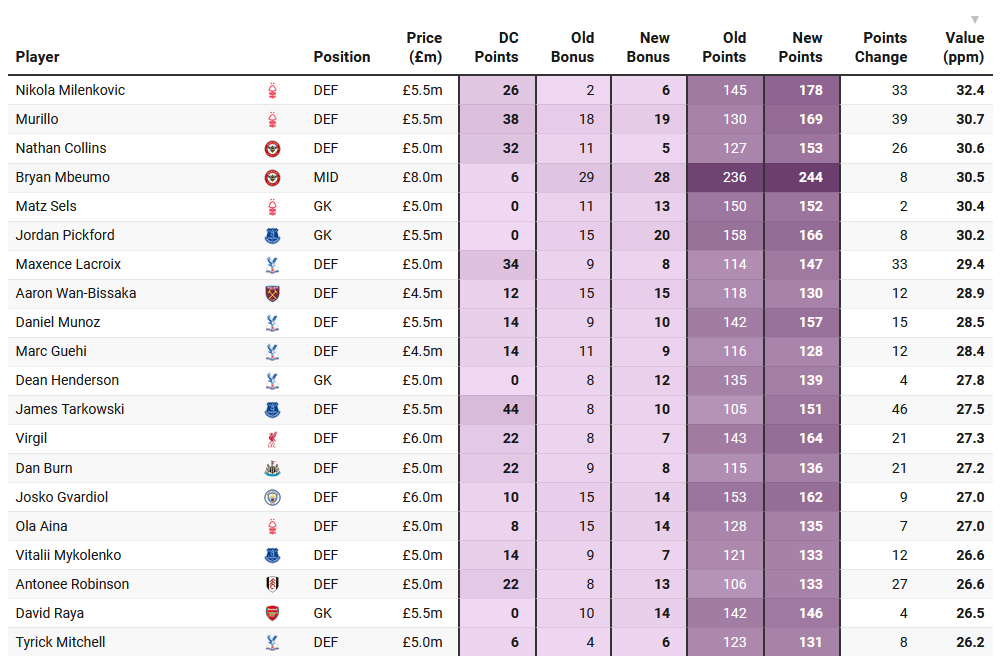Click Old Points cell showing 236

(x=726, y=178)
